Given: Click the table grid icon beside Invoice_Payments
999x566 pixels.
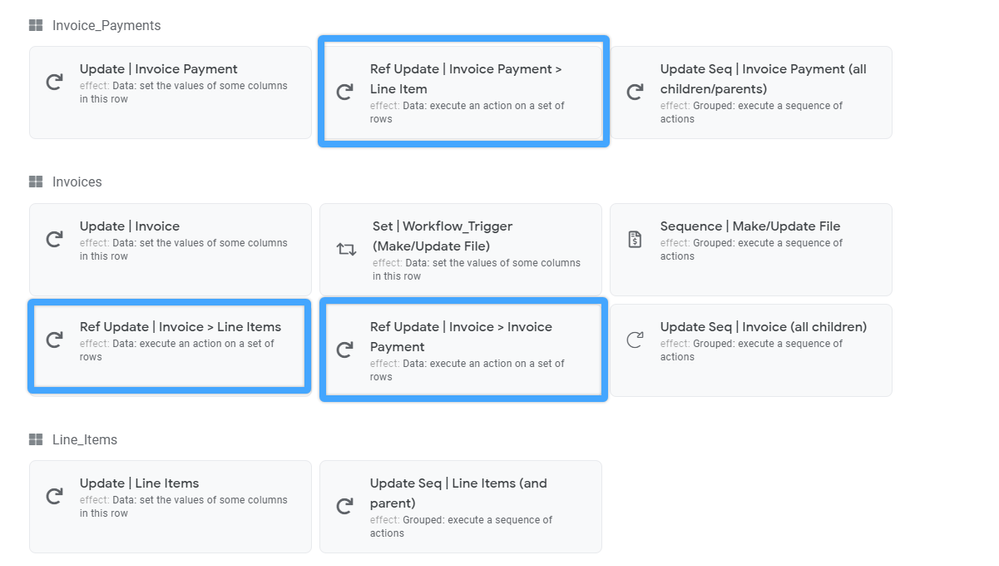Looking at the screenshot, I should pos(36,25).
